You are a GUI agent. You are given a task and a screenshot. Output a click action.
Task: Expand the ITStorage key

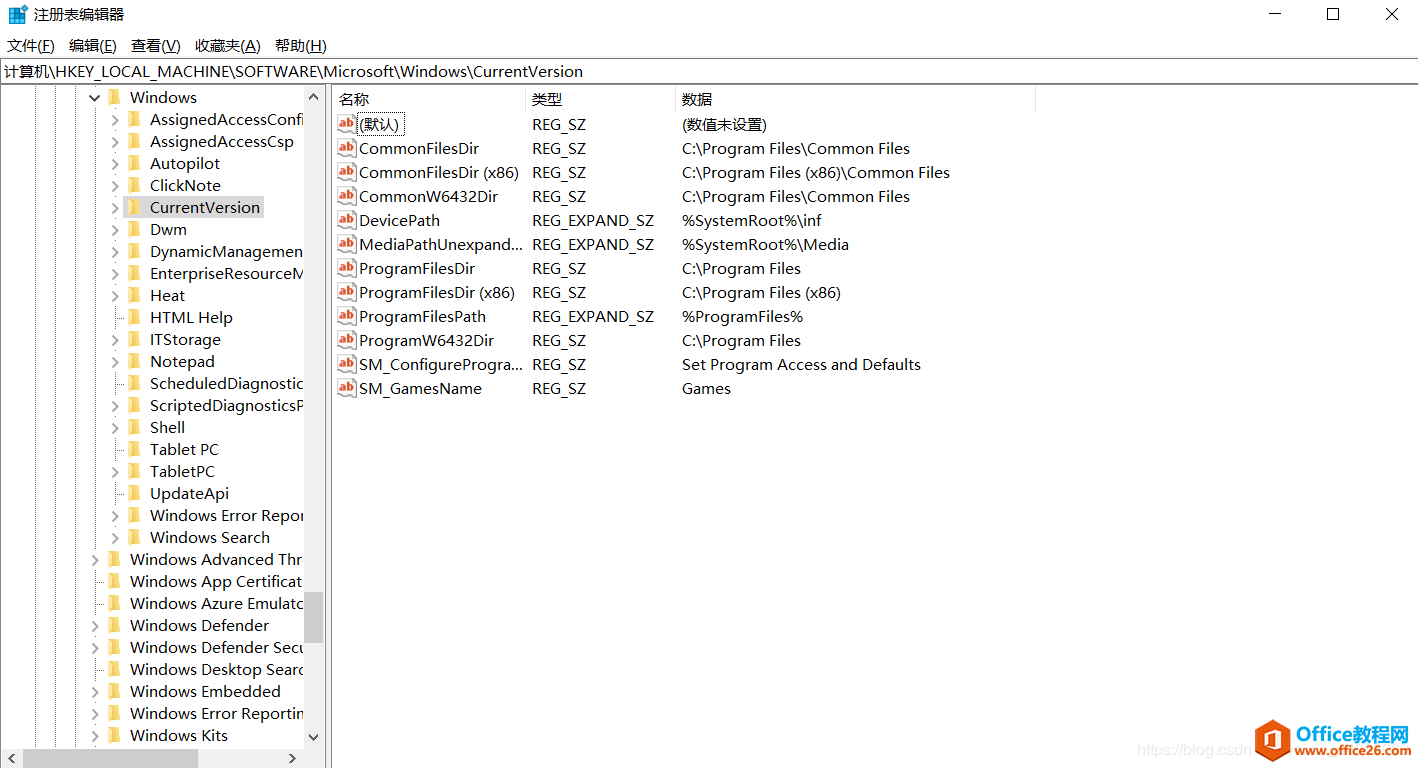click(x=115, y=340)
